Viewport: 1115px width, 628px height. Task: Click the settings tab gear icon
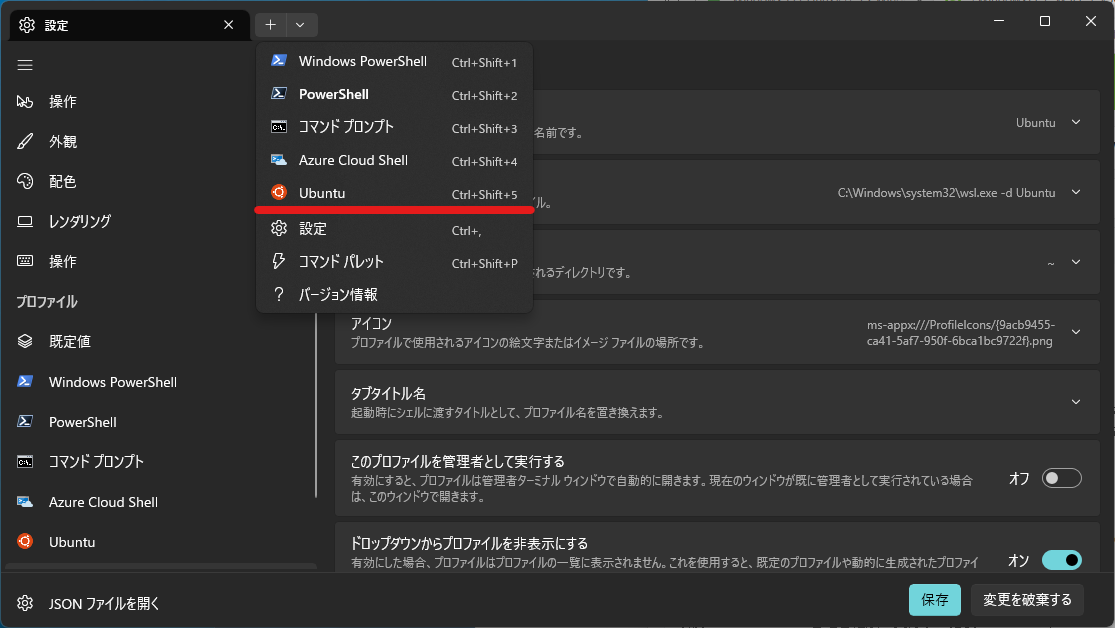(x=27, y=25)
